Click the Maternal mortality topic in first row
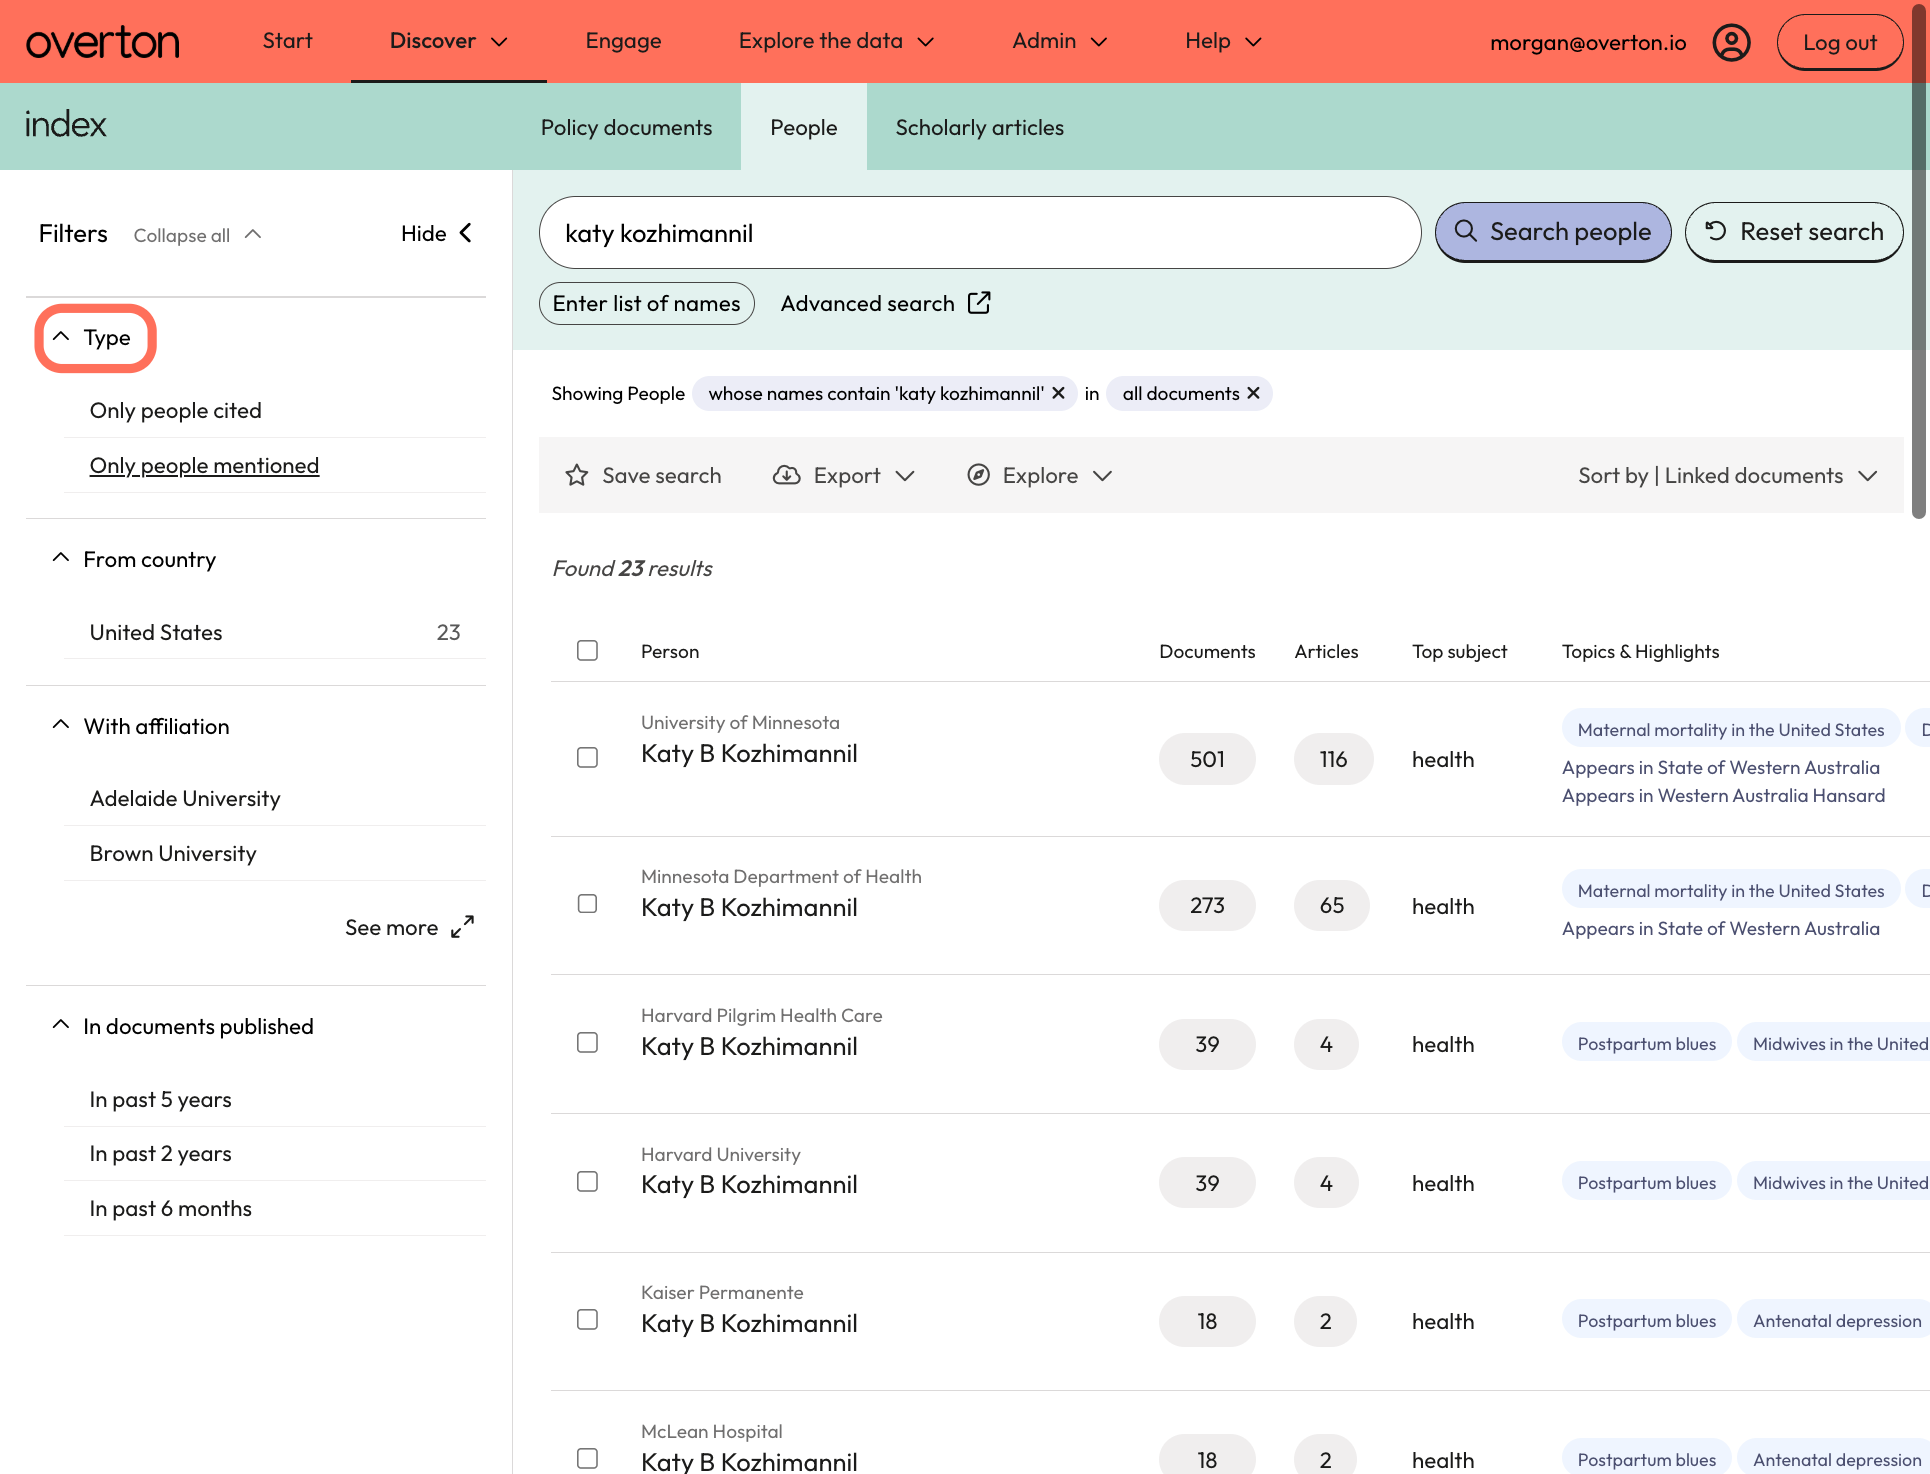The width and height of the screenshot is (1930, 1474). click(1730, 729)
